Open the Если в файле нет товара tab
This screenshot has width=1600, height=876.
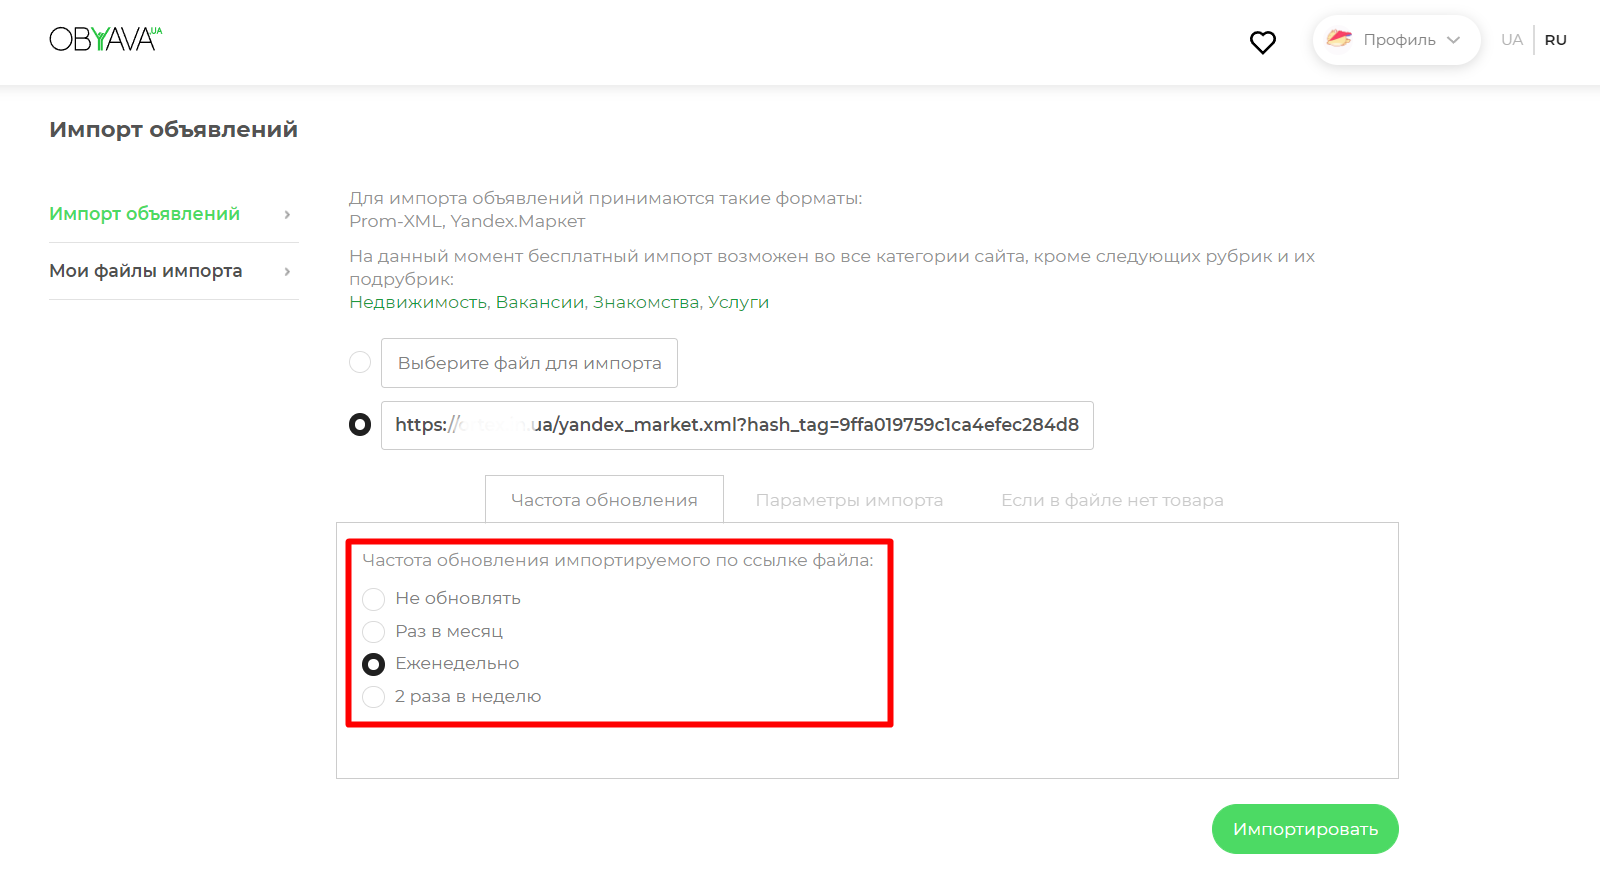point(1112,500)
